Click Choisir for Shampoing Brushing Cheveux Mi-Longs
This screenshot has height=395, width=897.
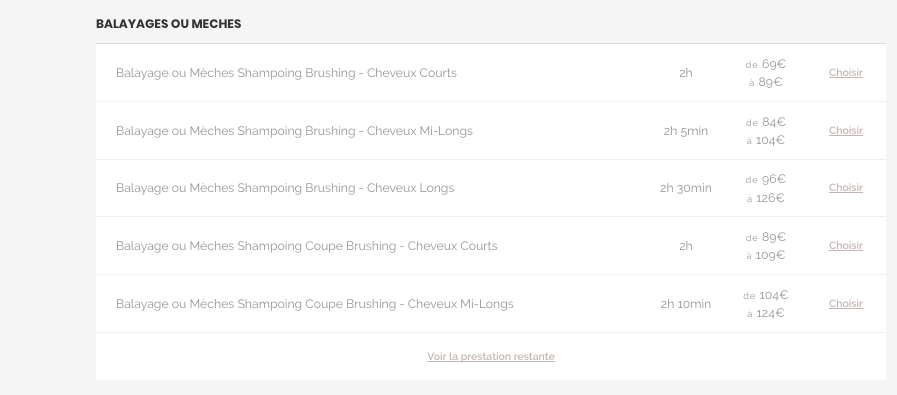click(846, 131)
